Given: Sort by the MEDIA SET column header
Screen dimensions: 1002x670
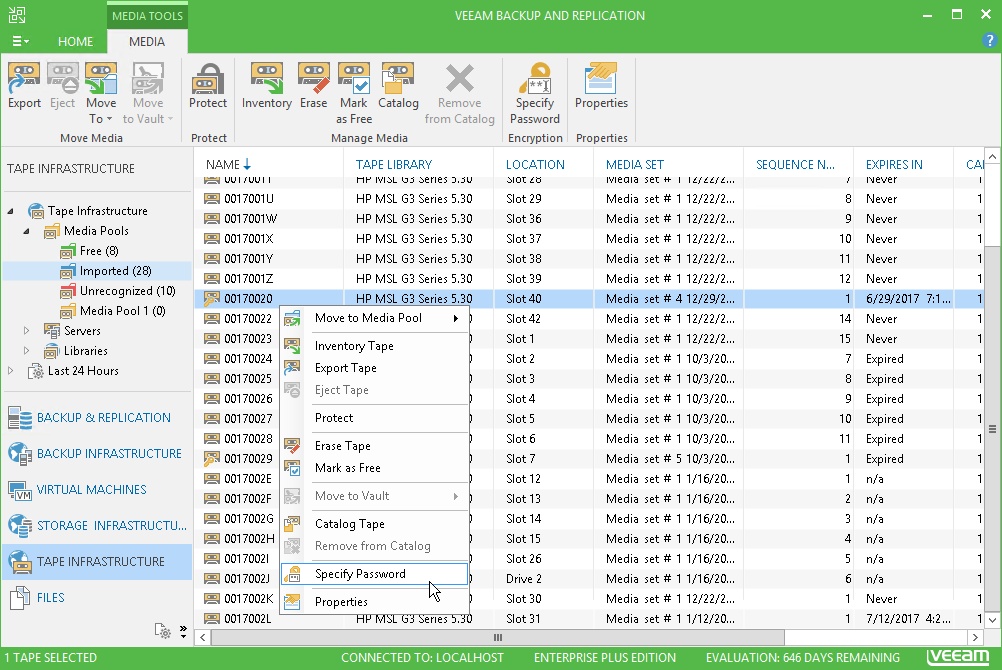Looking at the screenshot, I should pyautogui.click(x=668, y=164).
